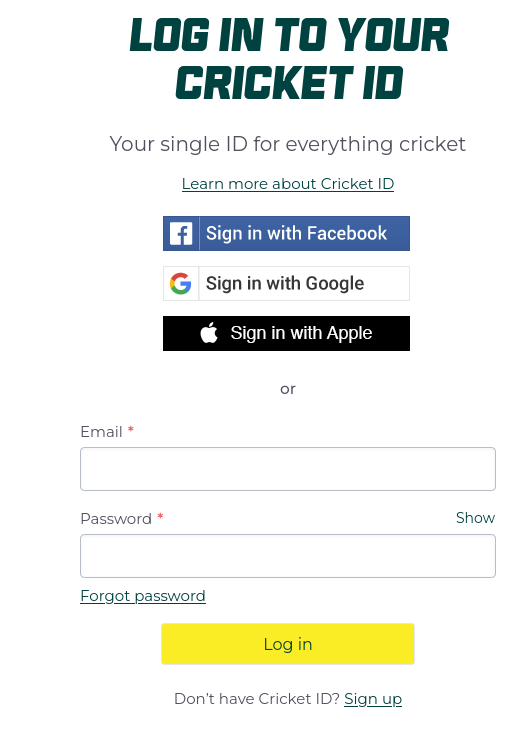Click the 'or' divider text
This screenshot has height=749, width=529.
click(x=288, y=389)
